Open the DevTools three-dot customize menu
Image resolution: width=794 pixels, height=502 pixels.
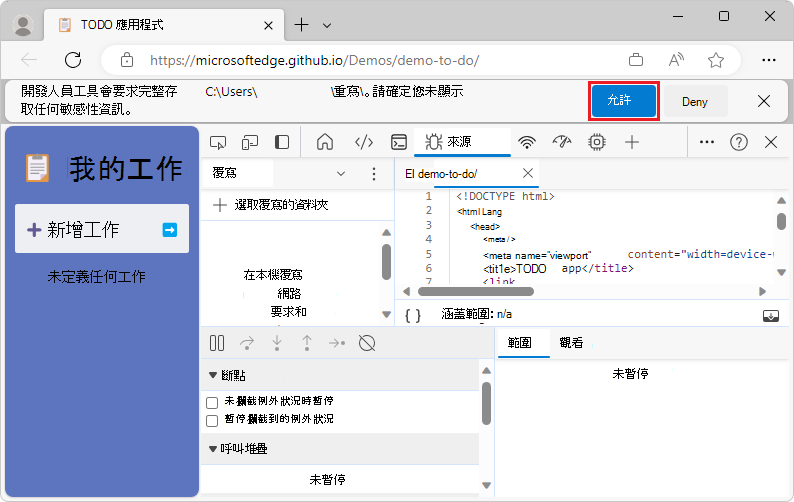pos(706,142)
